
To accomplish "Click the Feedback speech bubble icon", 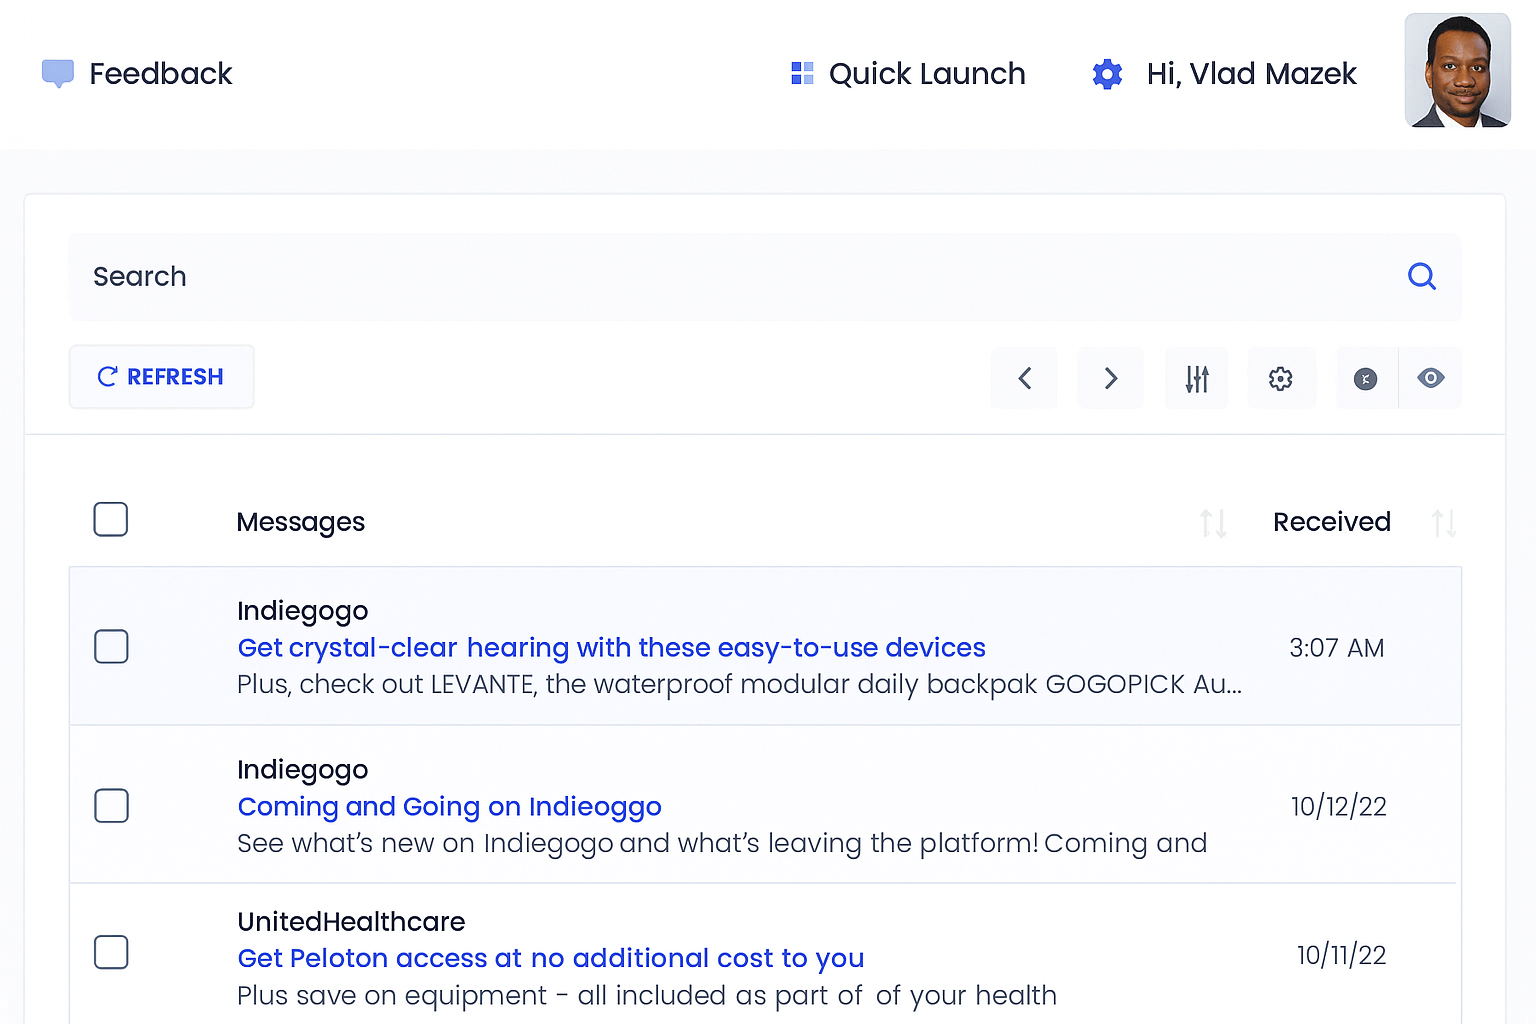I will (x=58, y=73).
